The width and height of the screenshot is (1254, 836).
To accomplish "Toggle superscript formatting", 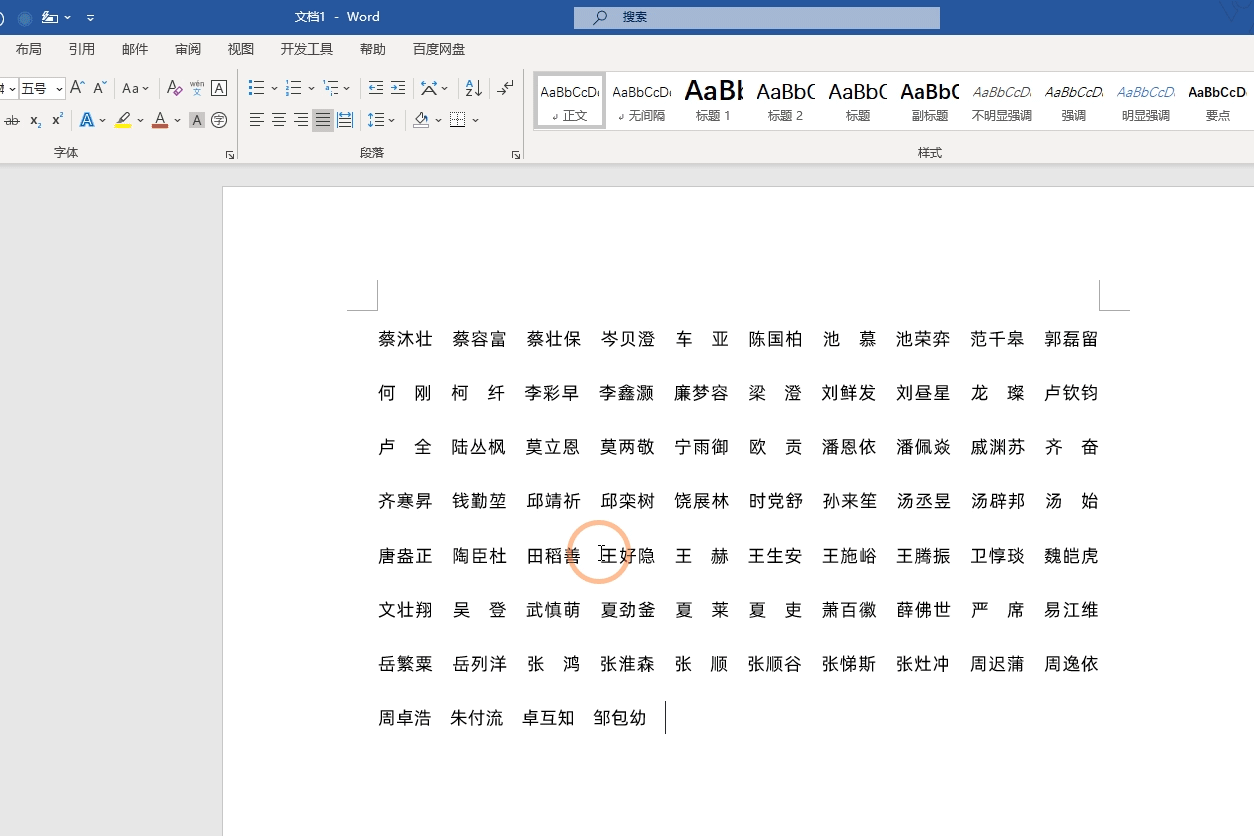I will (57, 120).
